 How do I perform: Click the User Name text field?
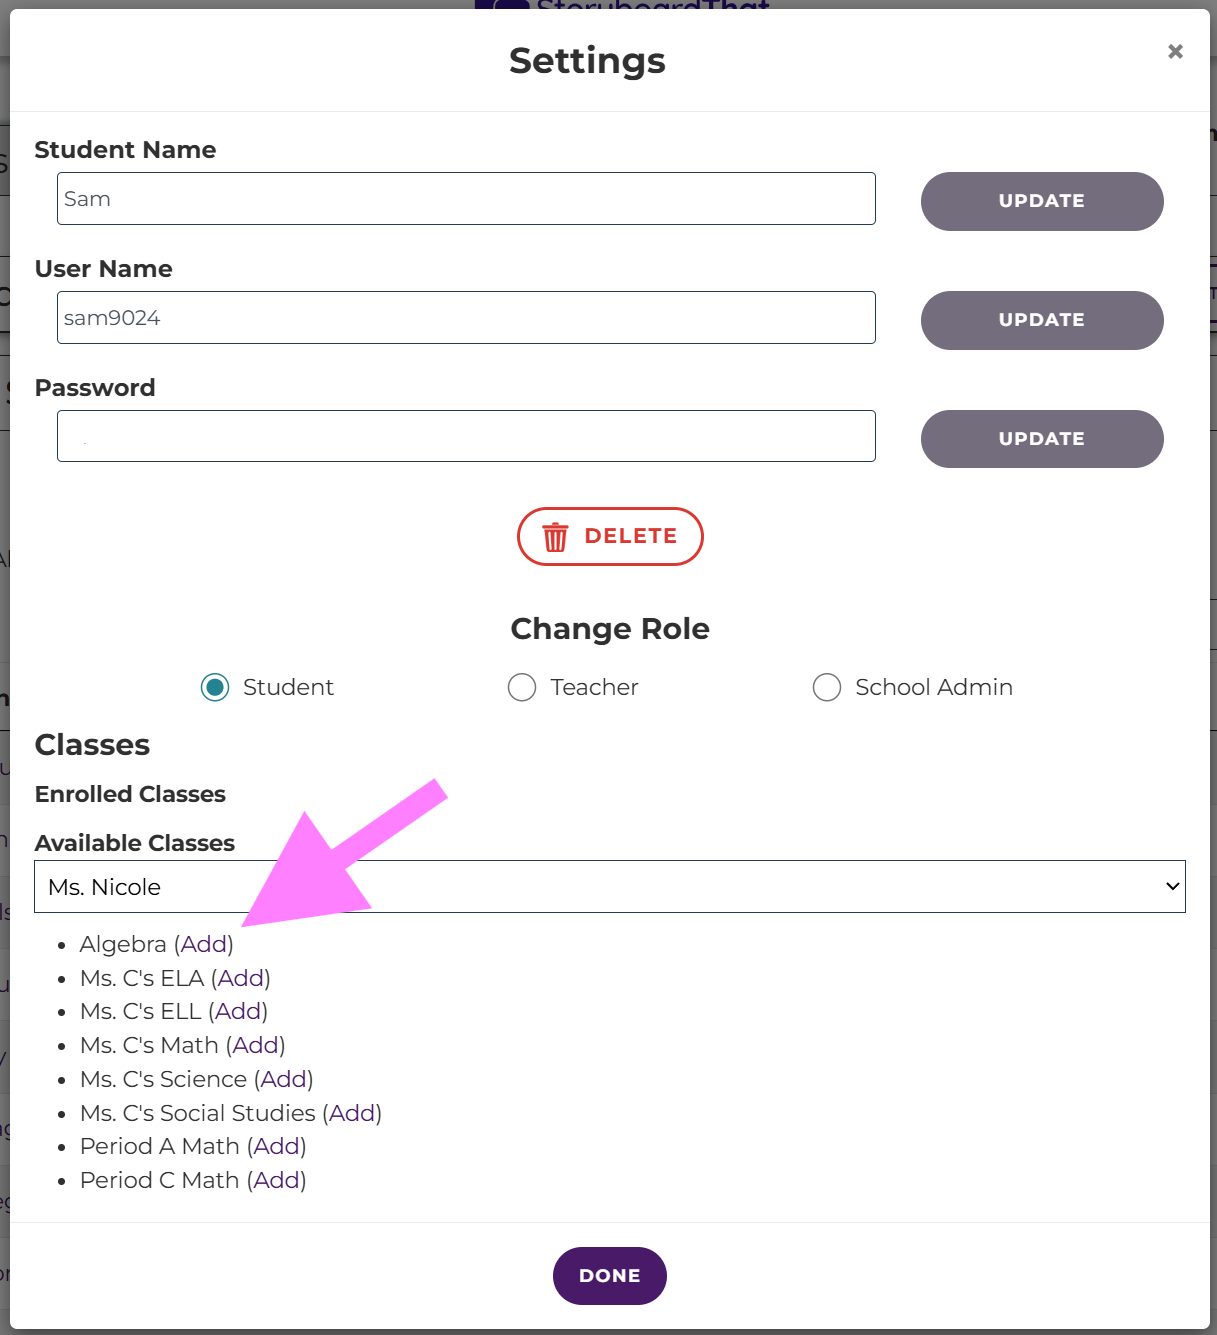466,318
